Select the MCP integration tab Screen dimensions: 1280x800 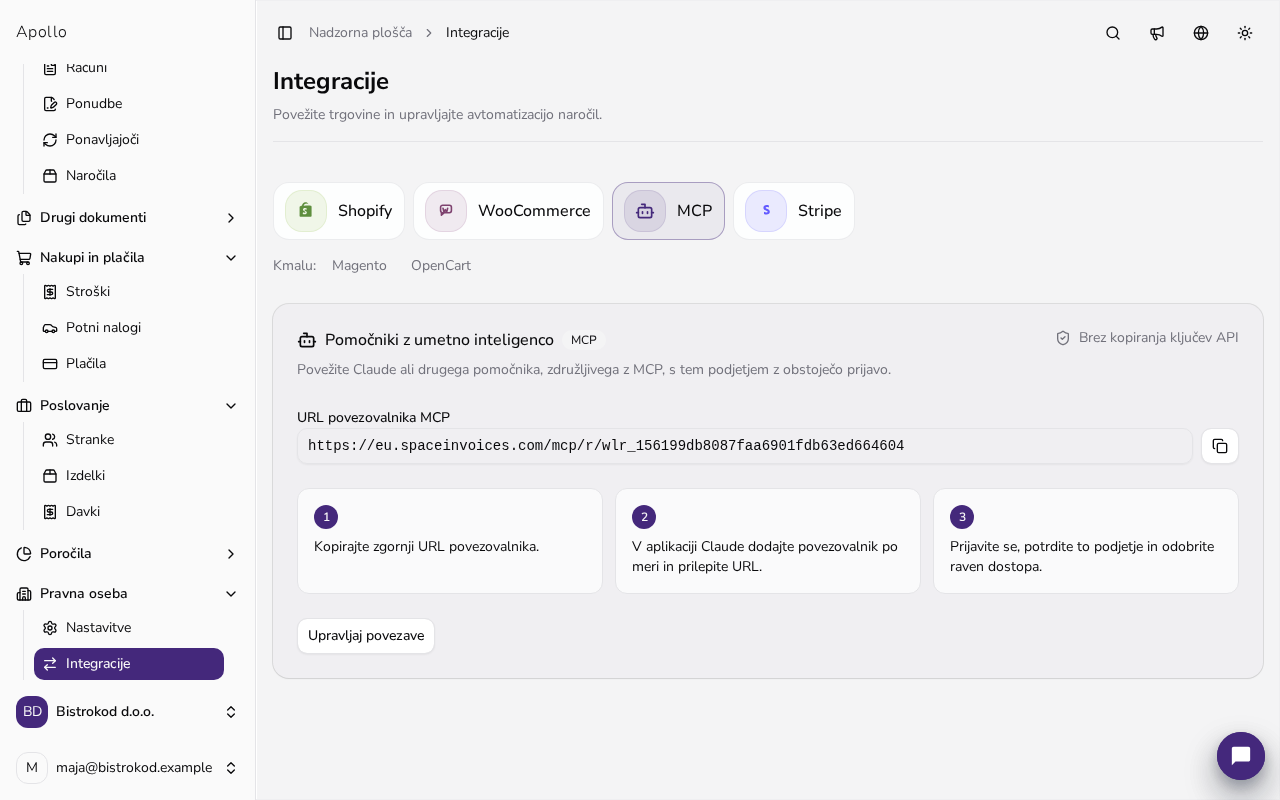point(668,211)
